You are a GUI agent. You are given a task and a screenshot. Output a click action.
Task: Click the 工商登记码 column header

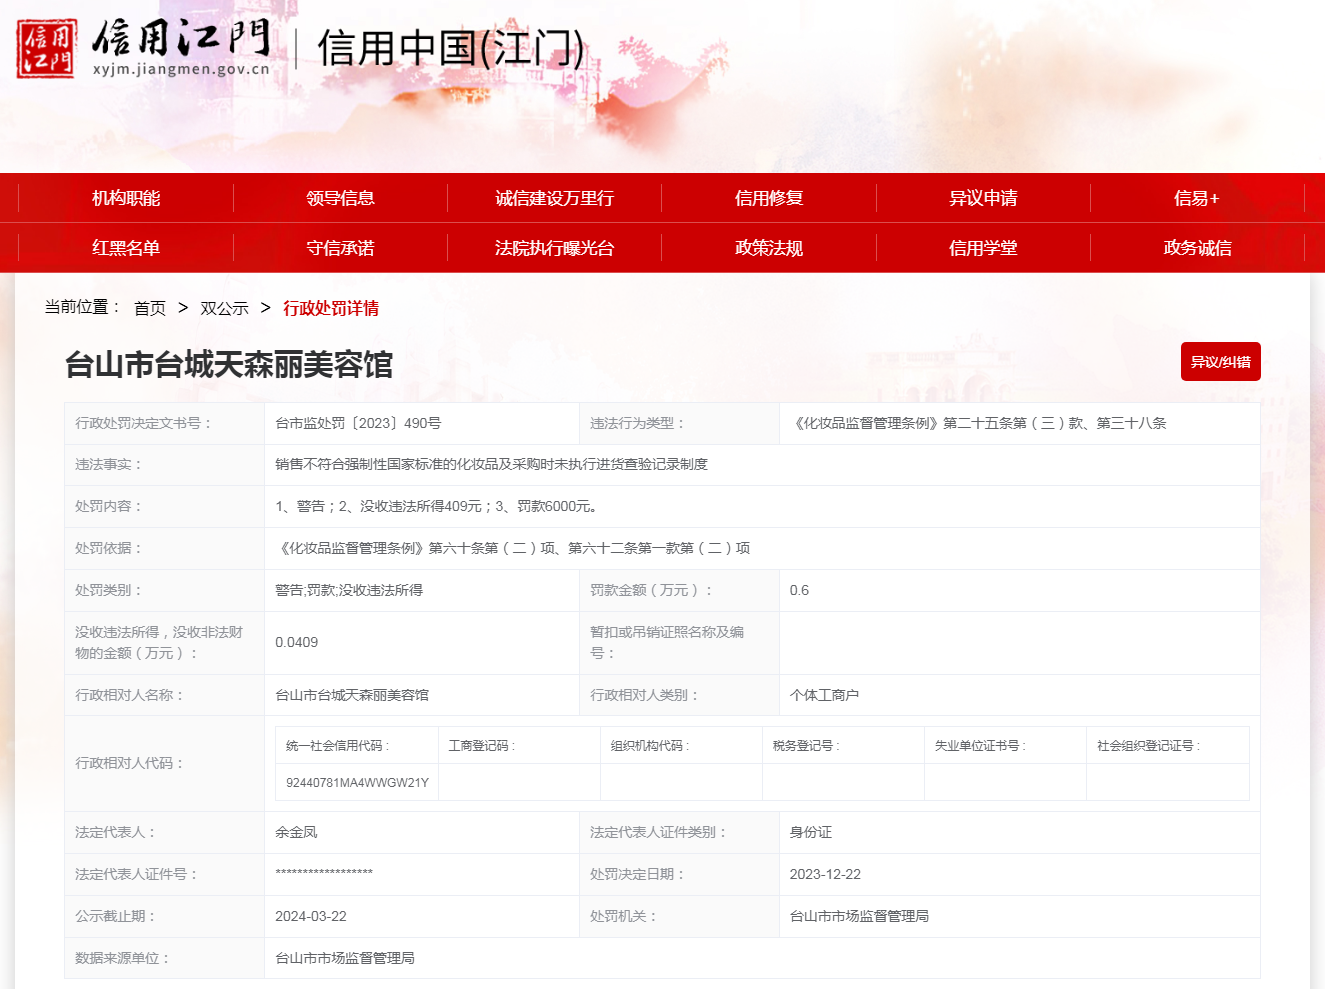pos(481,745)
